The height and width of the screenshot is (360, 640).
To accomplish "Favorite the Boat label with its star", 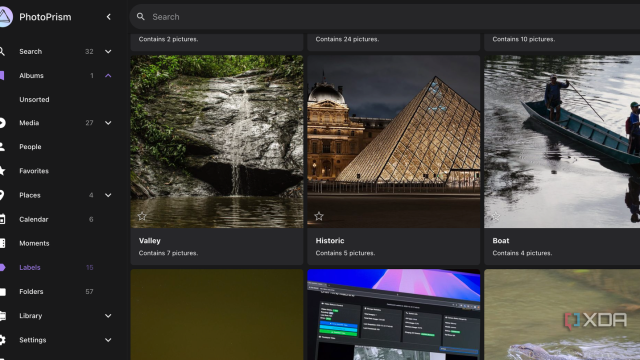I will [x=496, y=216].
